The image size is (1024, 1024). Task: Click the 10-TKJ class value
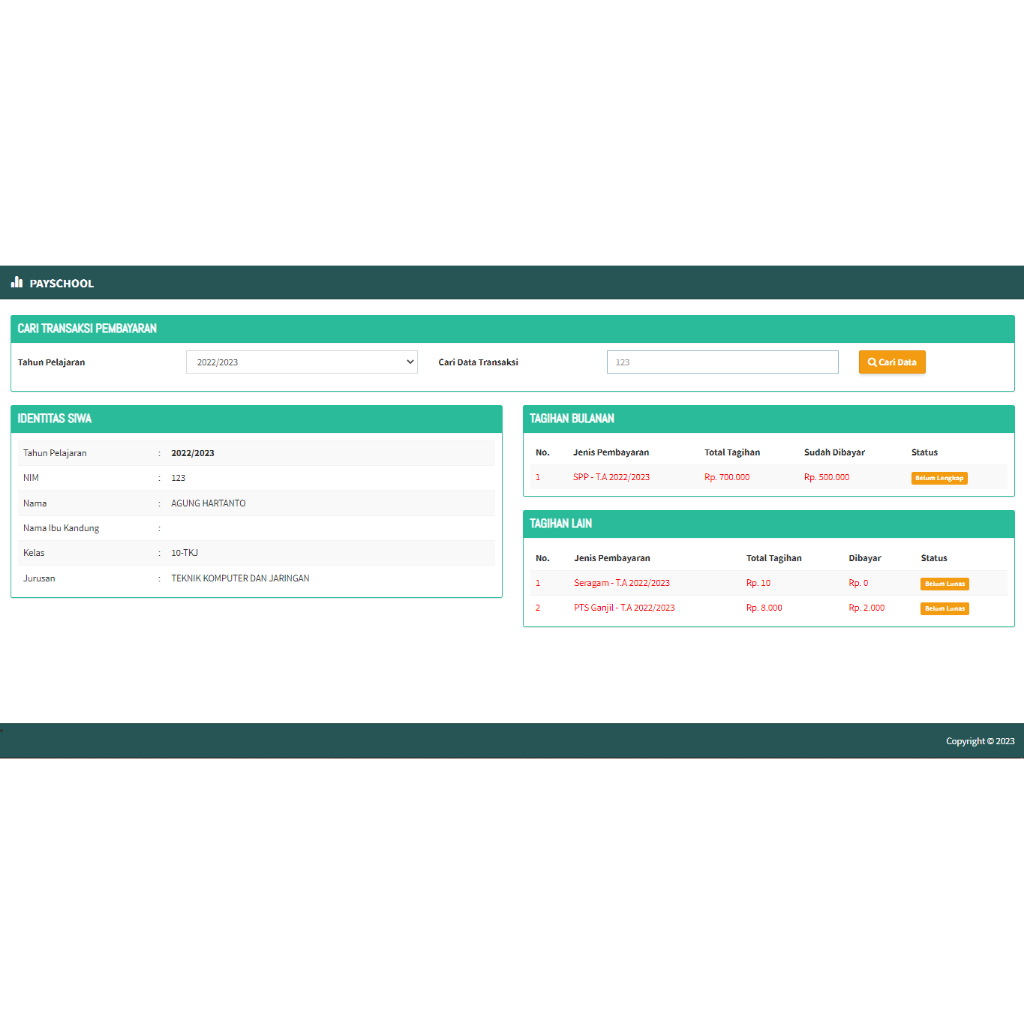pos(184,552)
